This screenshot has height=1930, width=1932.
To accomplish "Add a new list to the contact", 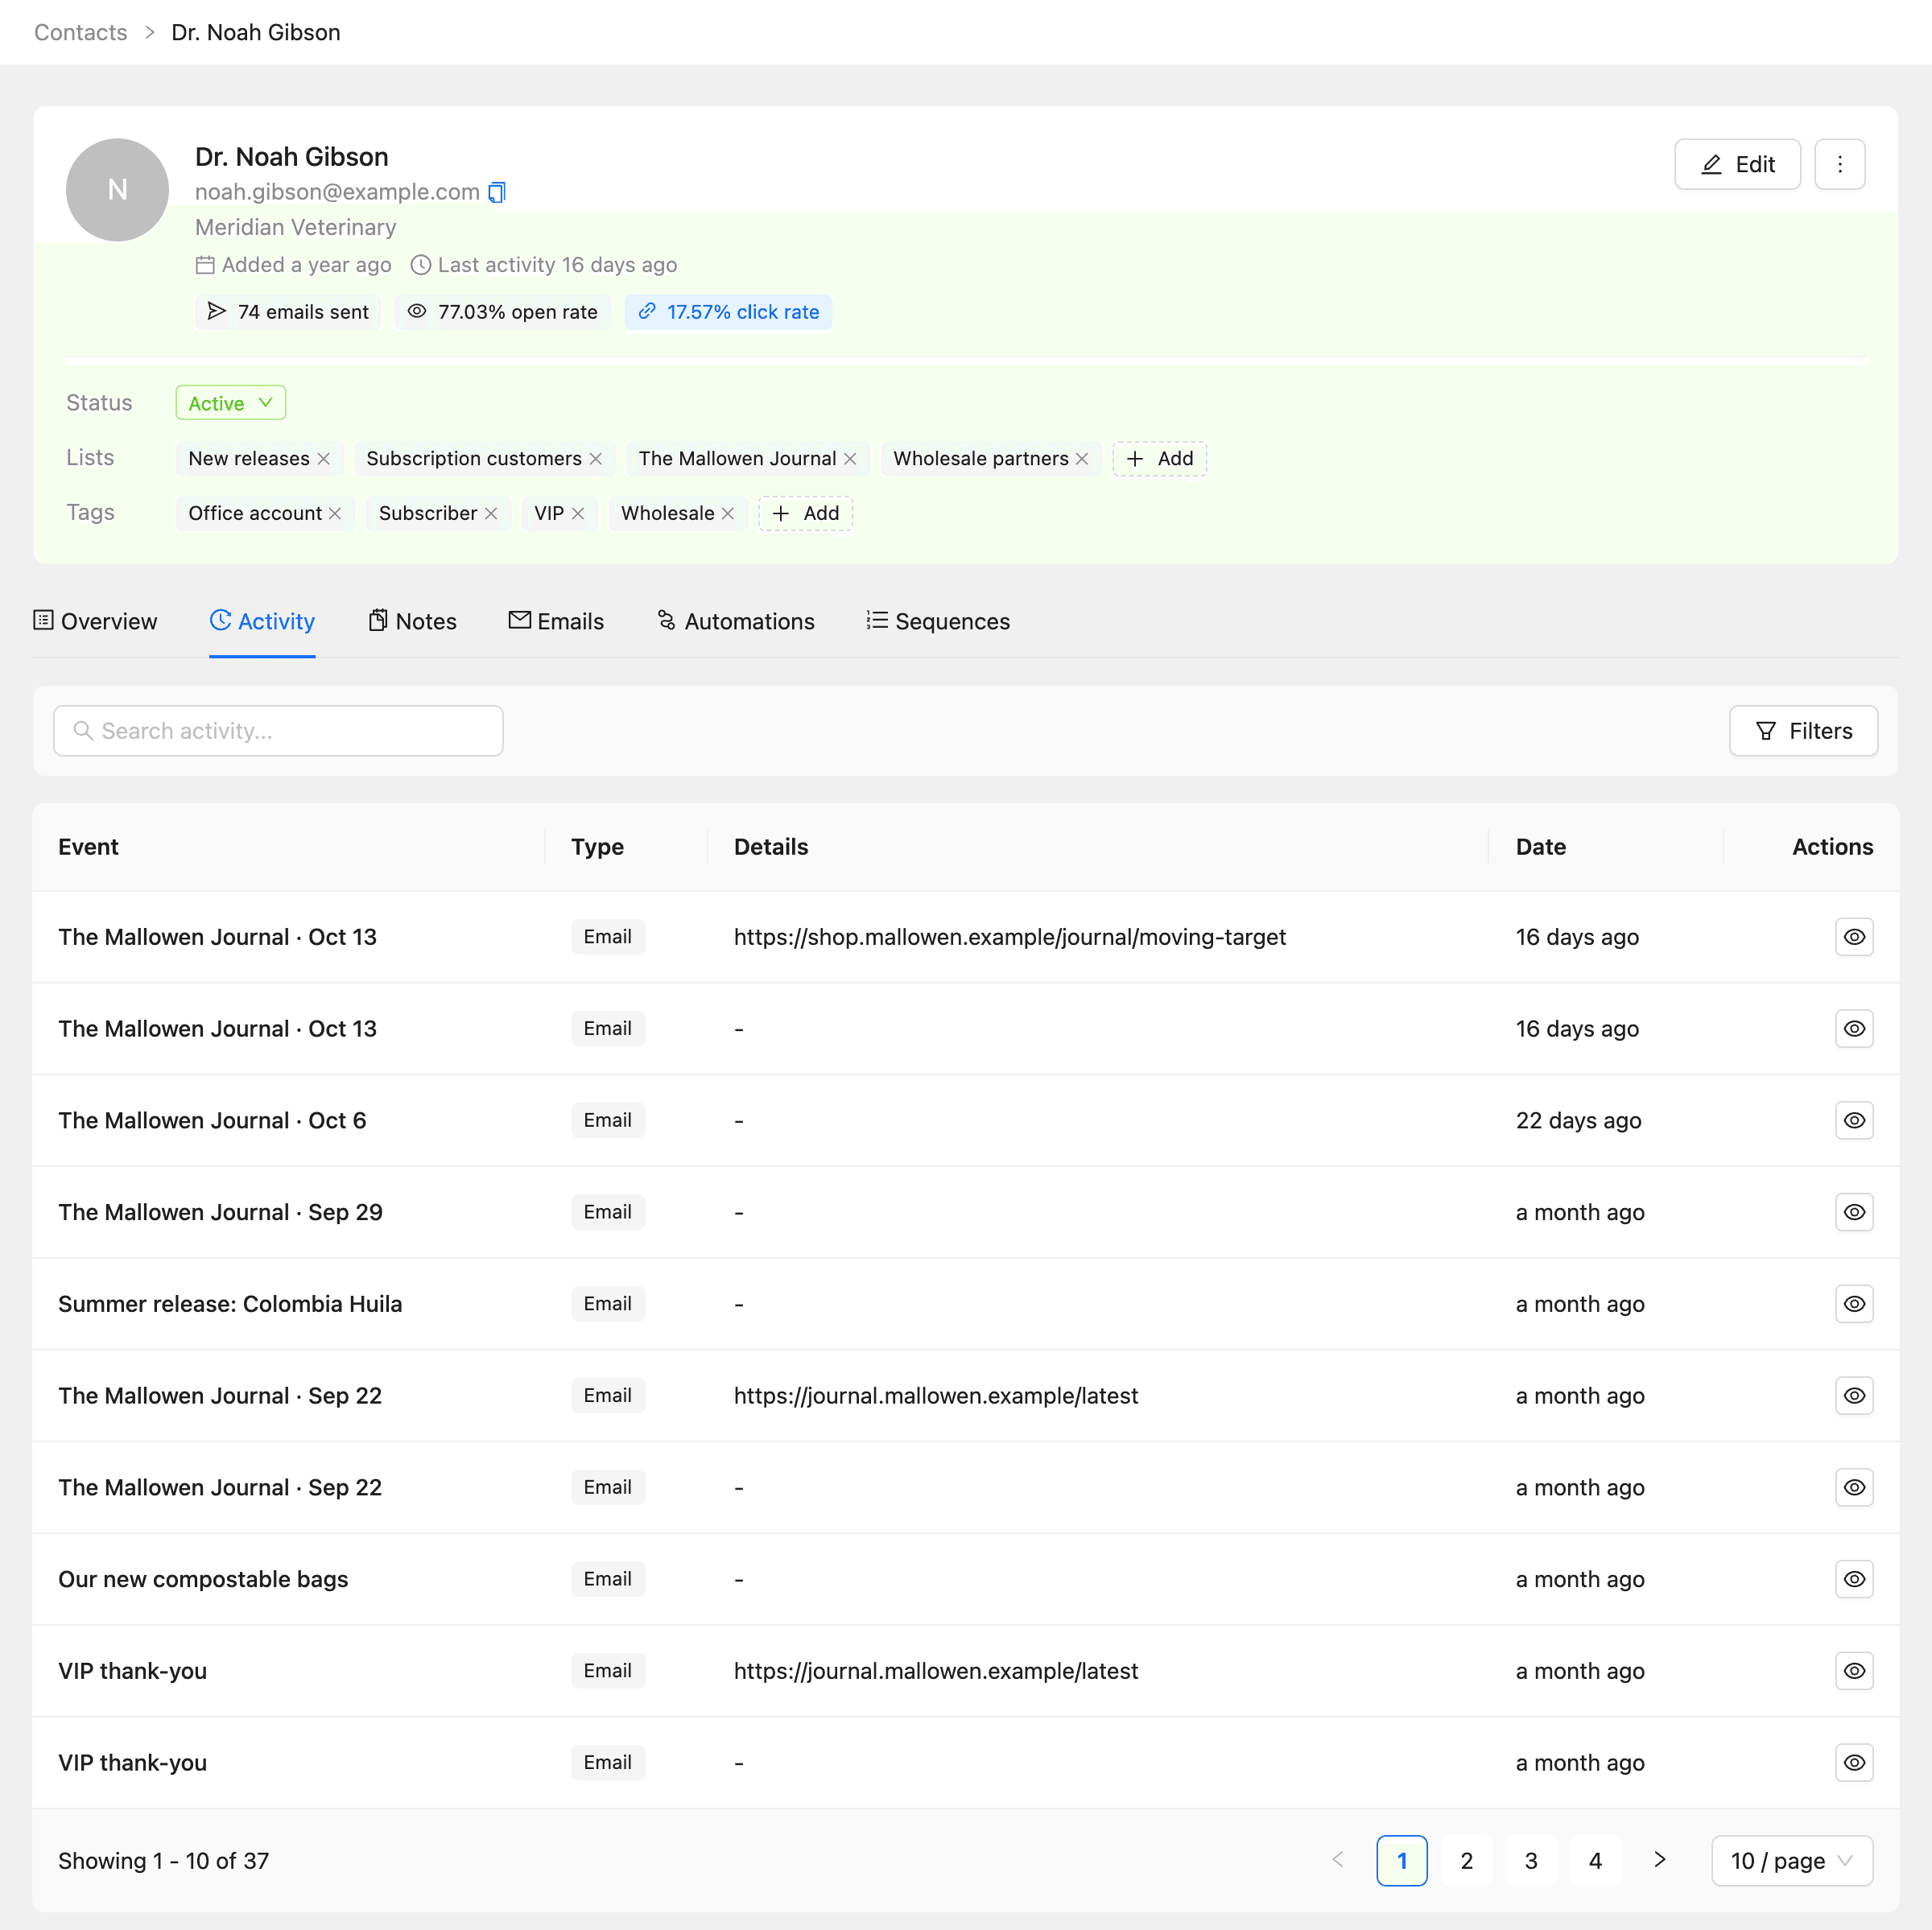I will (x=1159, y=459).
